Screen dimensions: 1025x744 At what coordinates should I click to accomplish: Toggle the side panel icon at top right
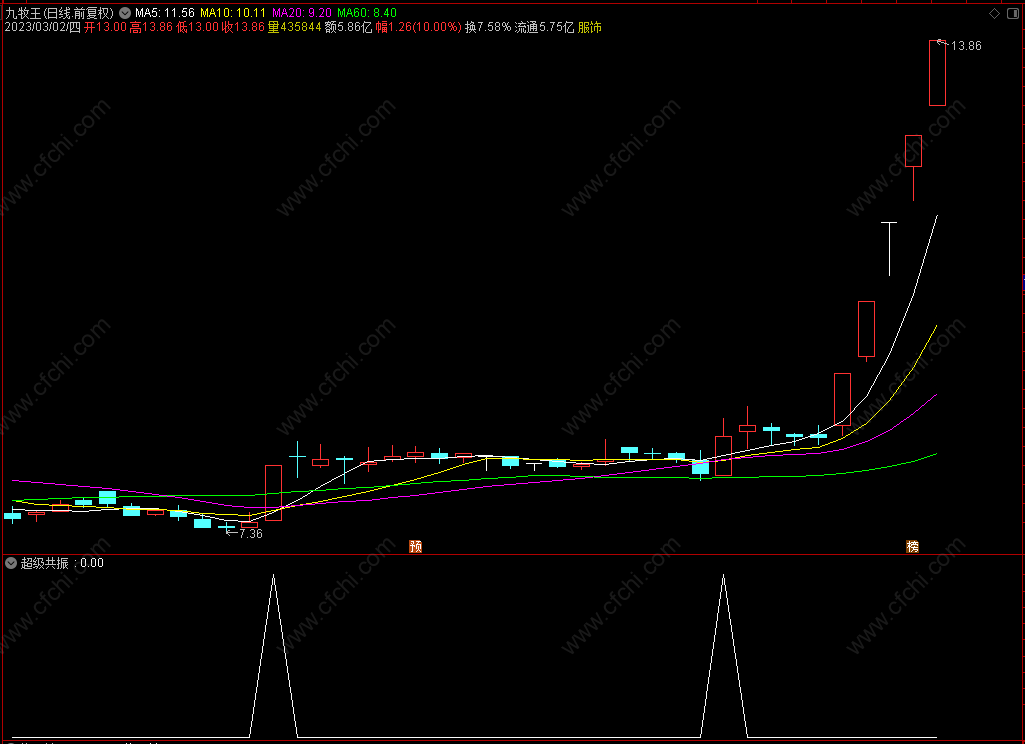coord(1013,14)
